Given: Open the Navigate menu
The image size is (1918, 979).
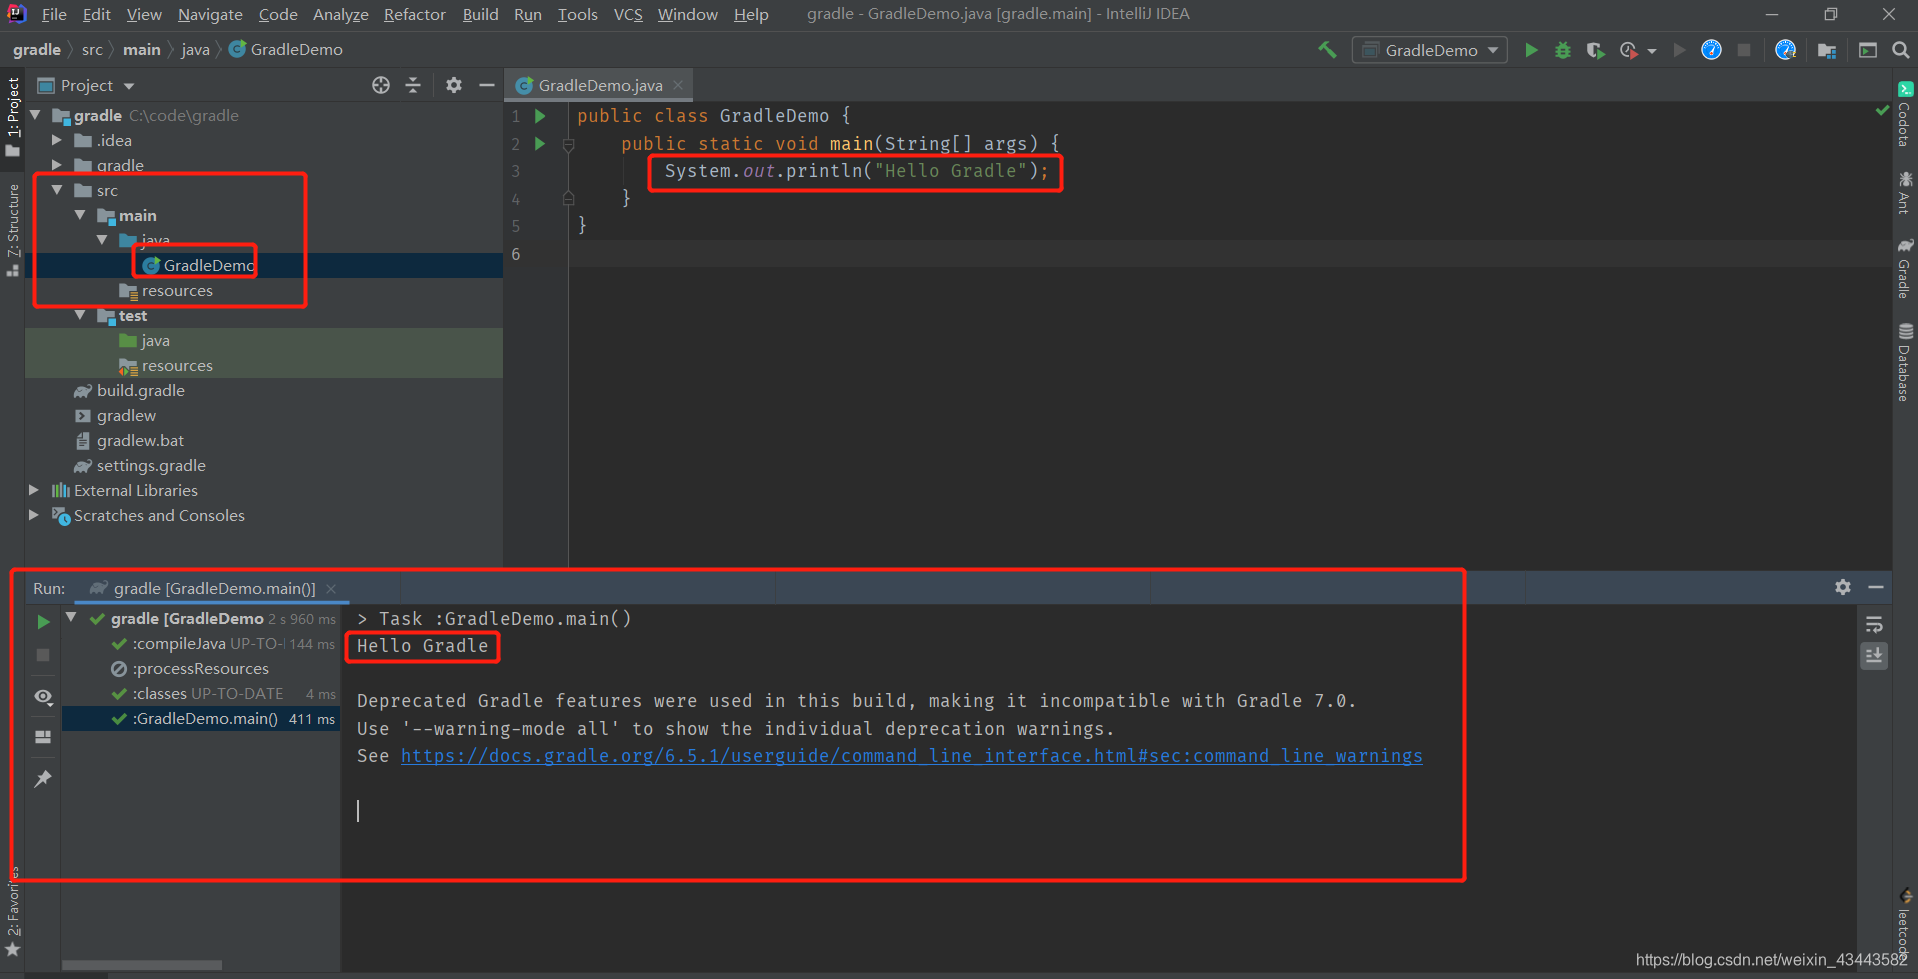Looking at the screenshot, I should click(210, 14).
